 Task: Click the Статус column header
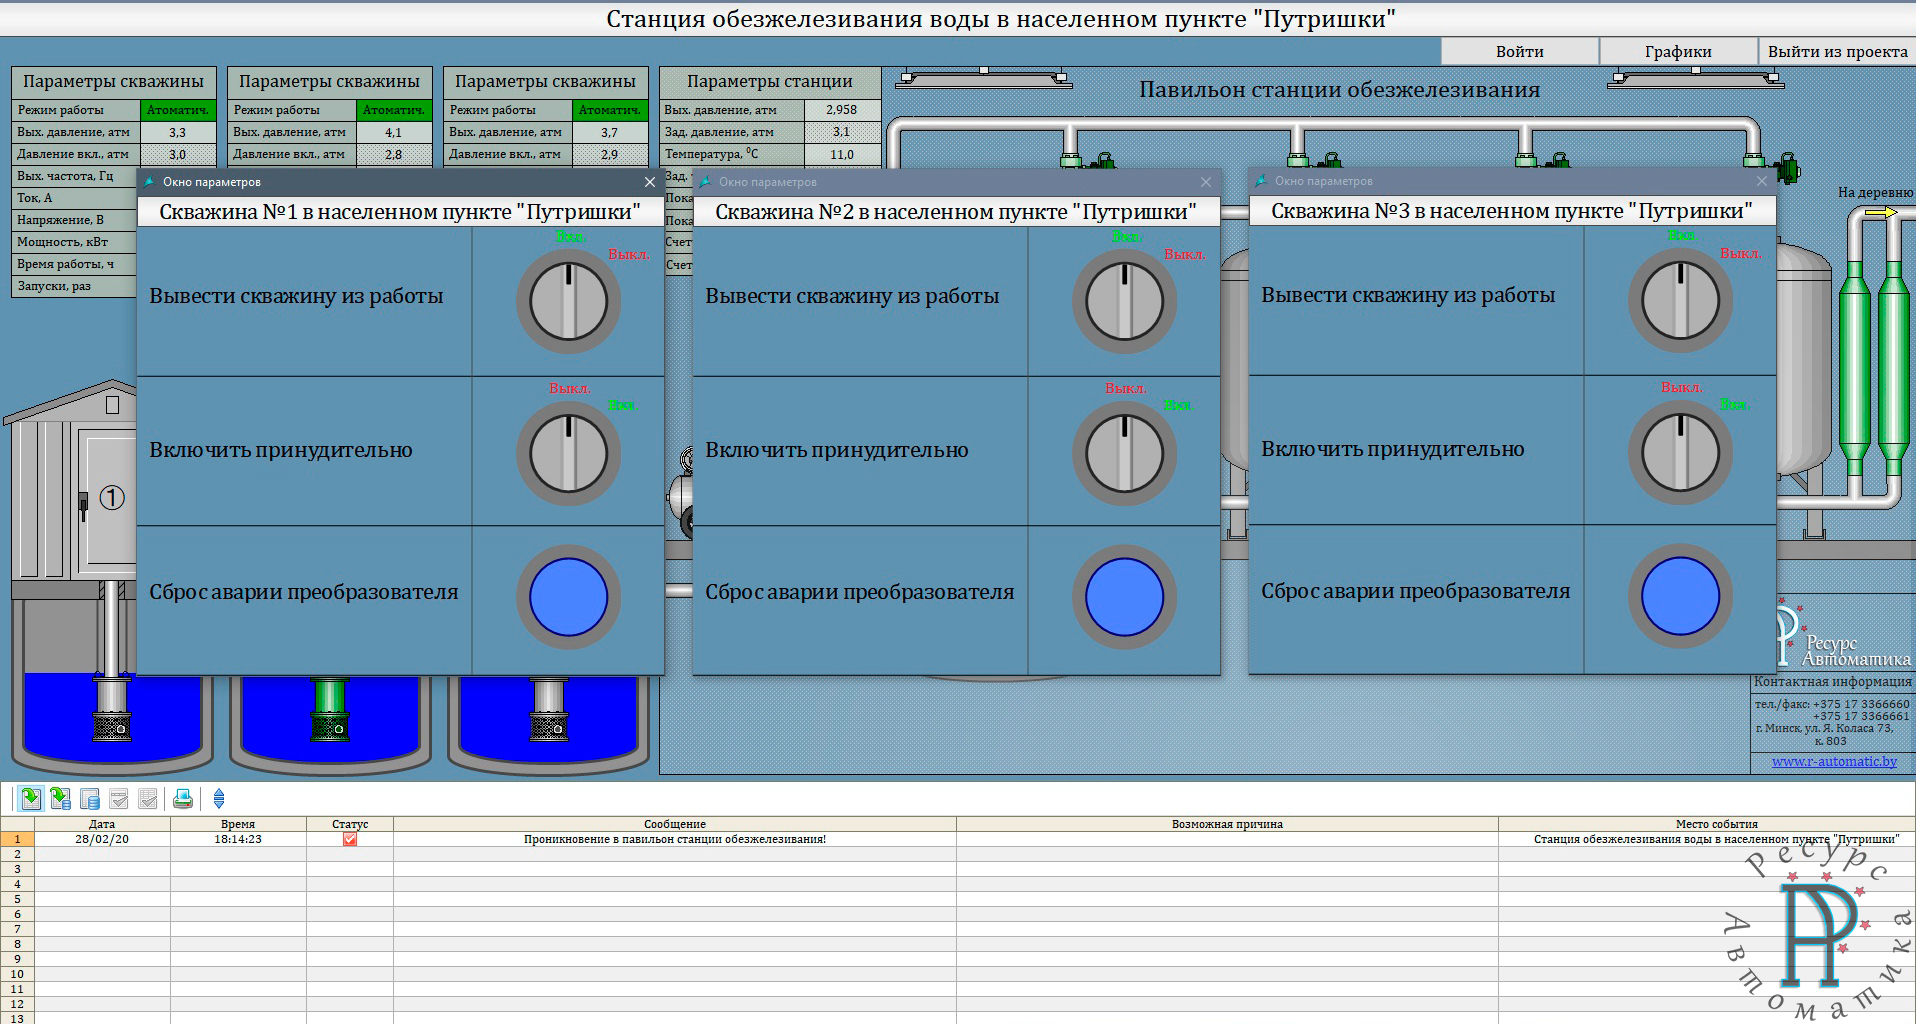tap(350, 824)
